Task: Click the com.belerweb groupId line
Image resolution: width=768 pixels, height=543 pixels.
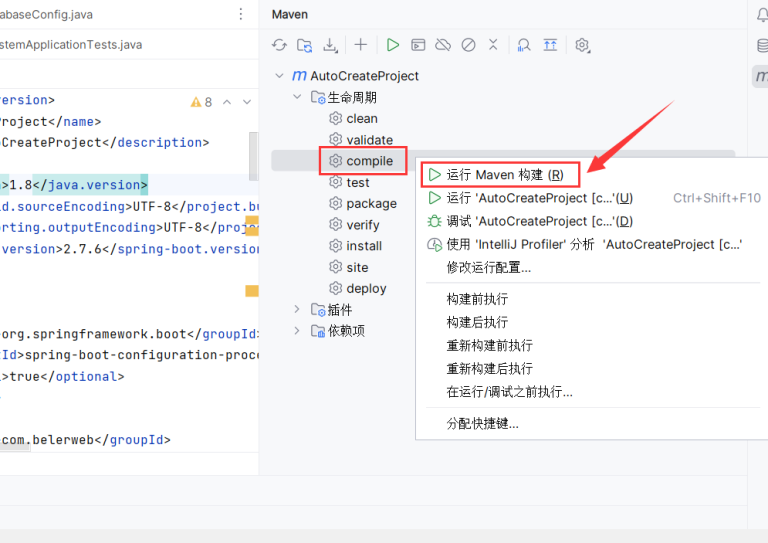Action: [x=85, y=440]
